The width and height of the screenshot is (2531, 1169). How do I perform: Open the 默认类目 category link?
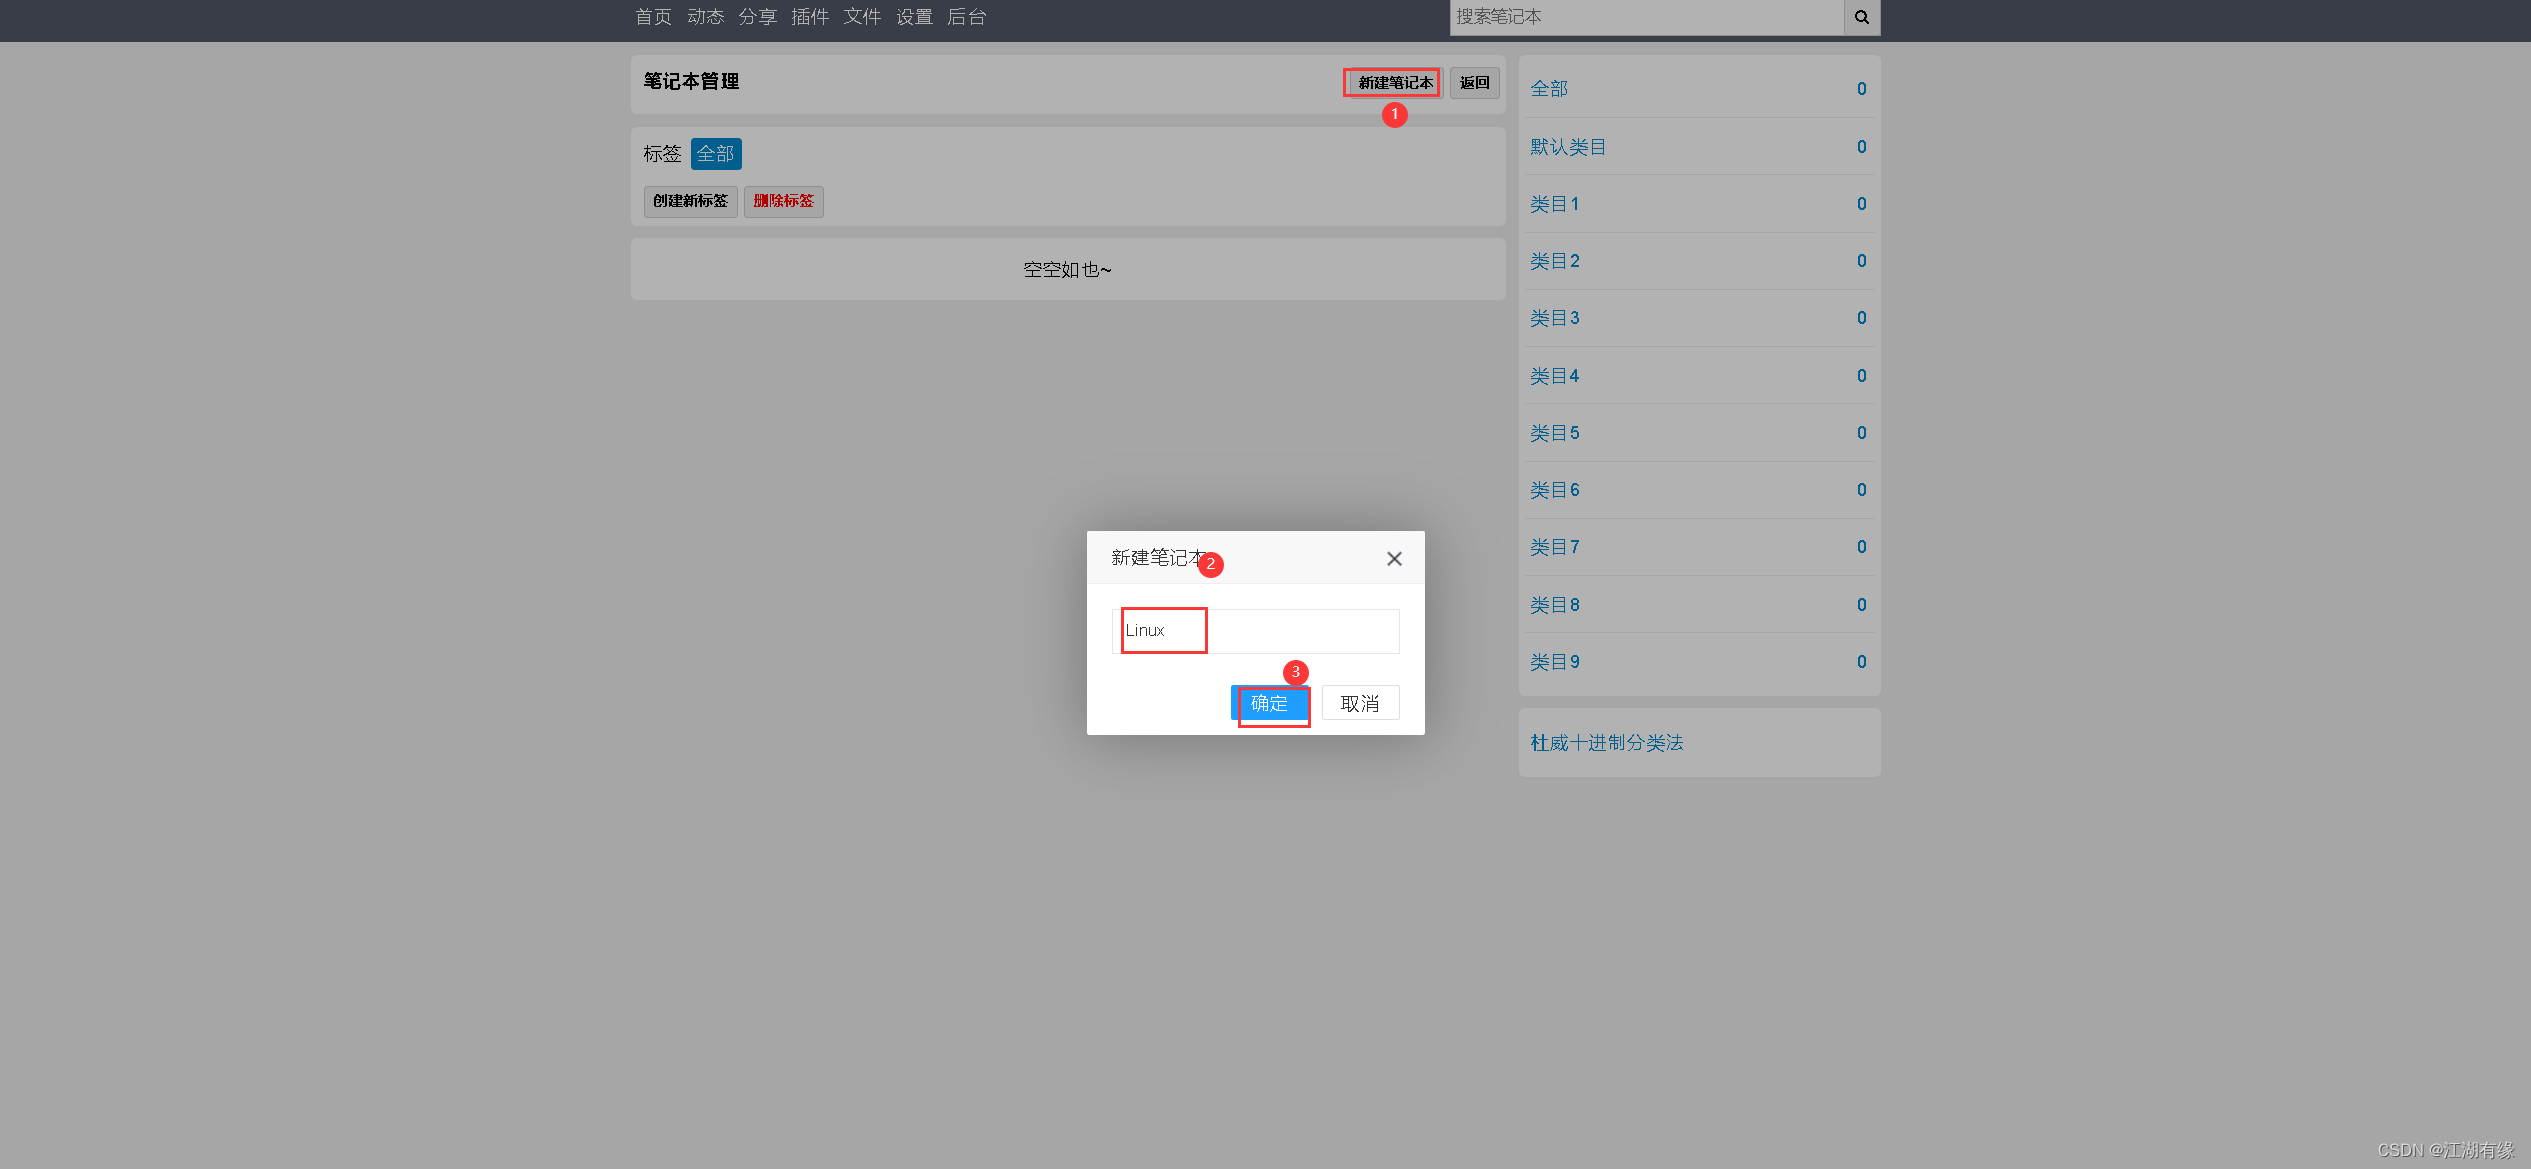[x=1567, y=147]
